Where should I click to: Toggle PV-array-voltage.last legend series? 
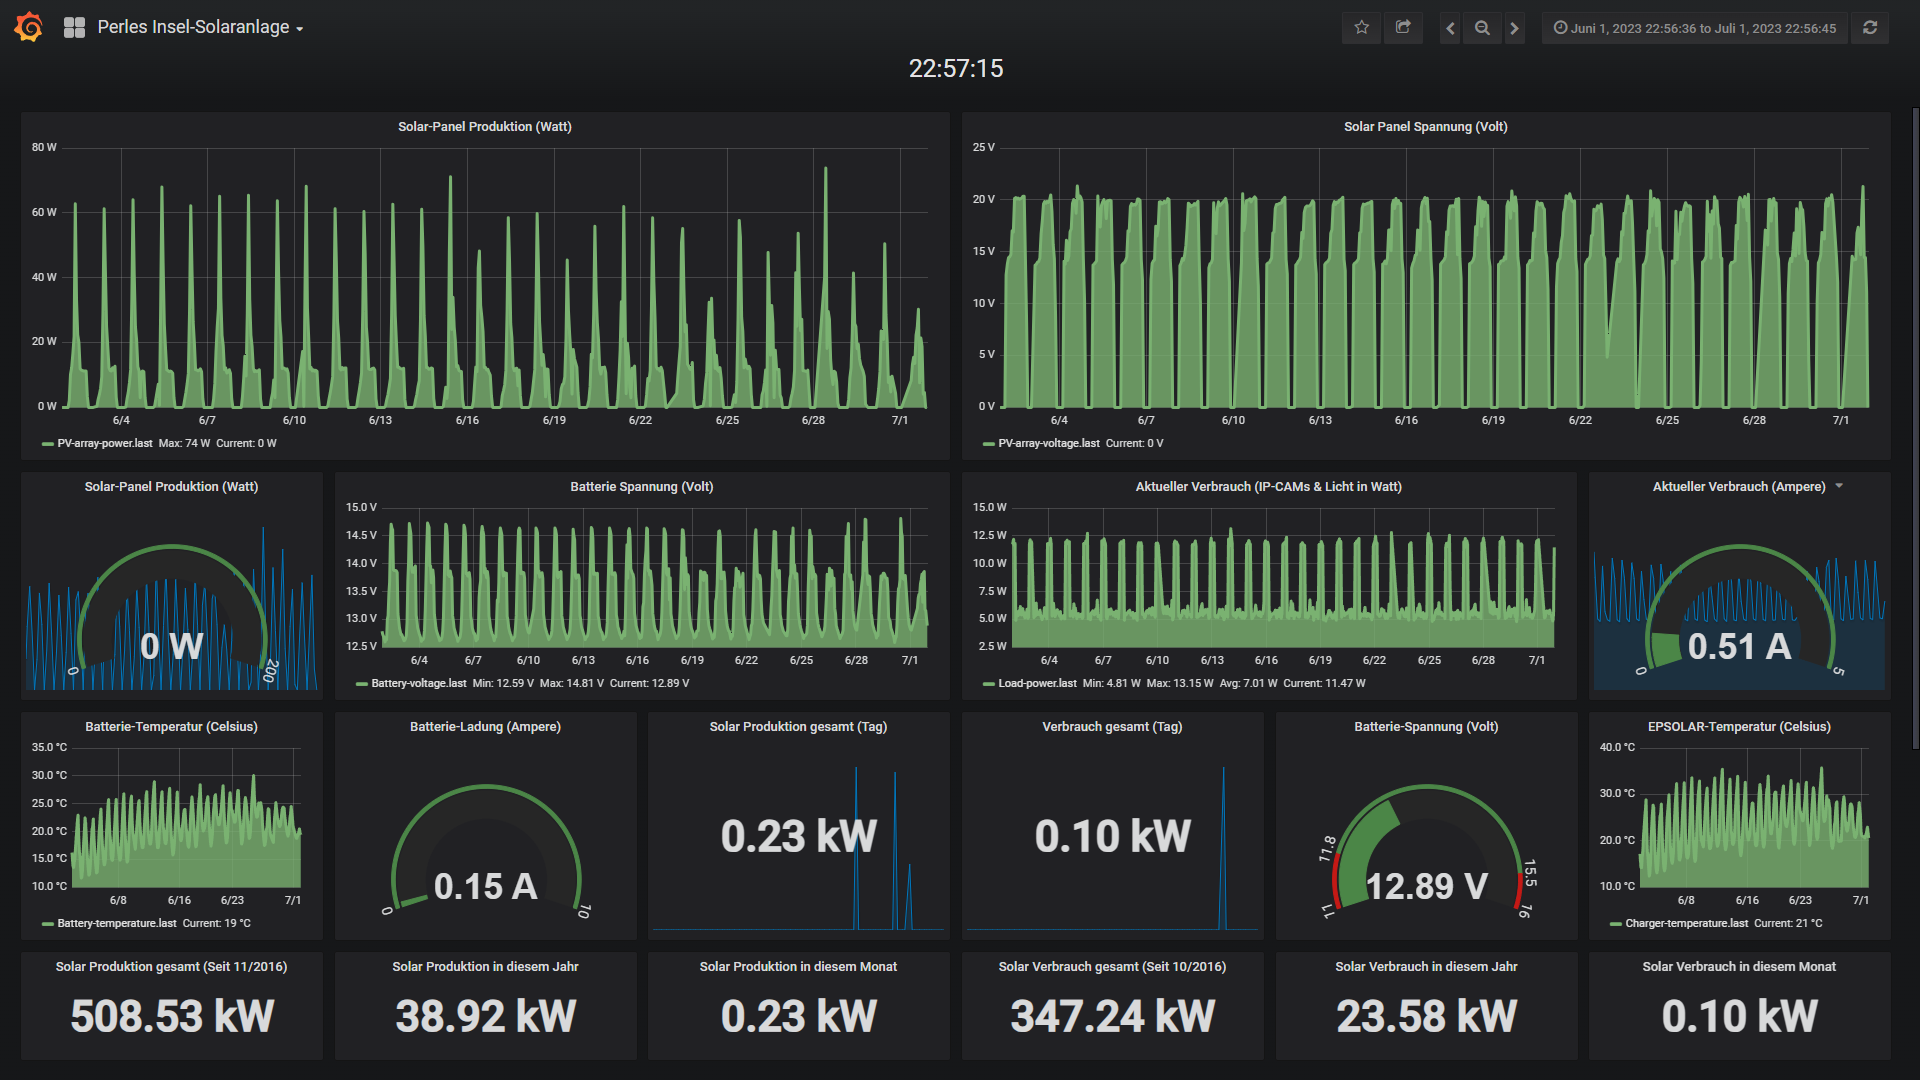click(x=1048, y=443)
